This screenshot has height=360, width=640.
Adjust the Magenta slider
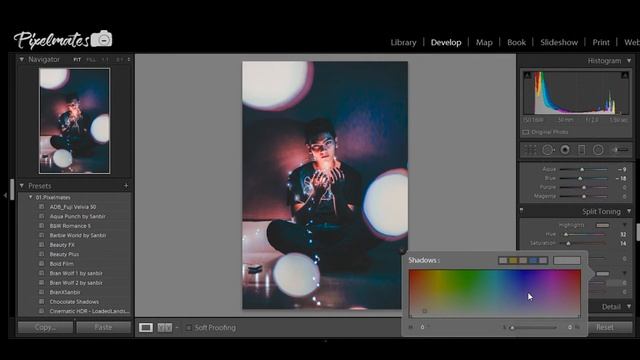tap(584, 196)
